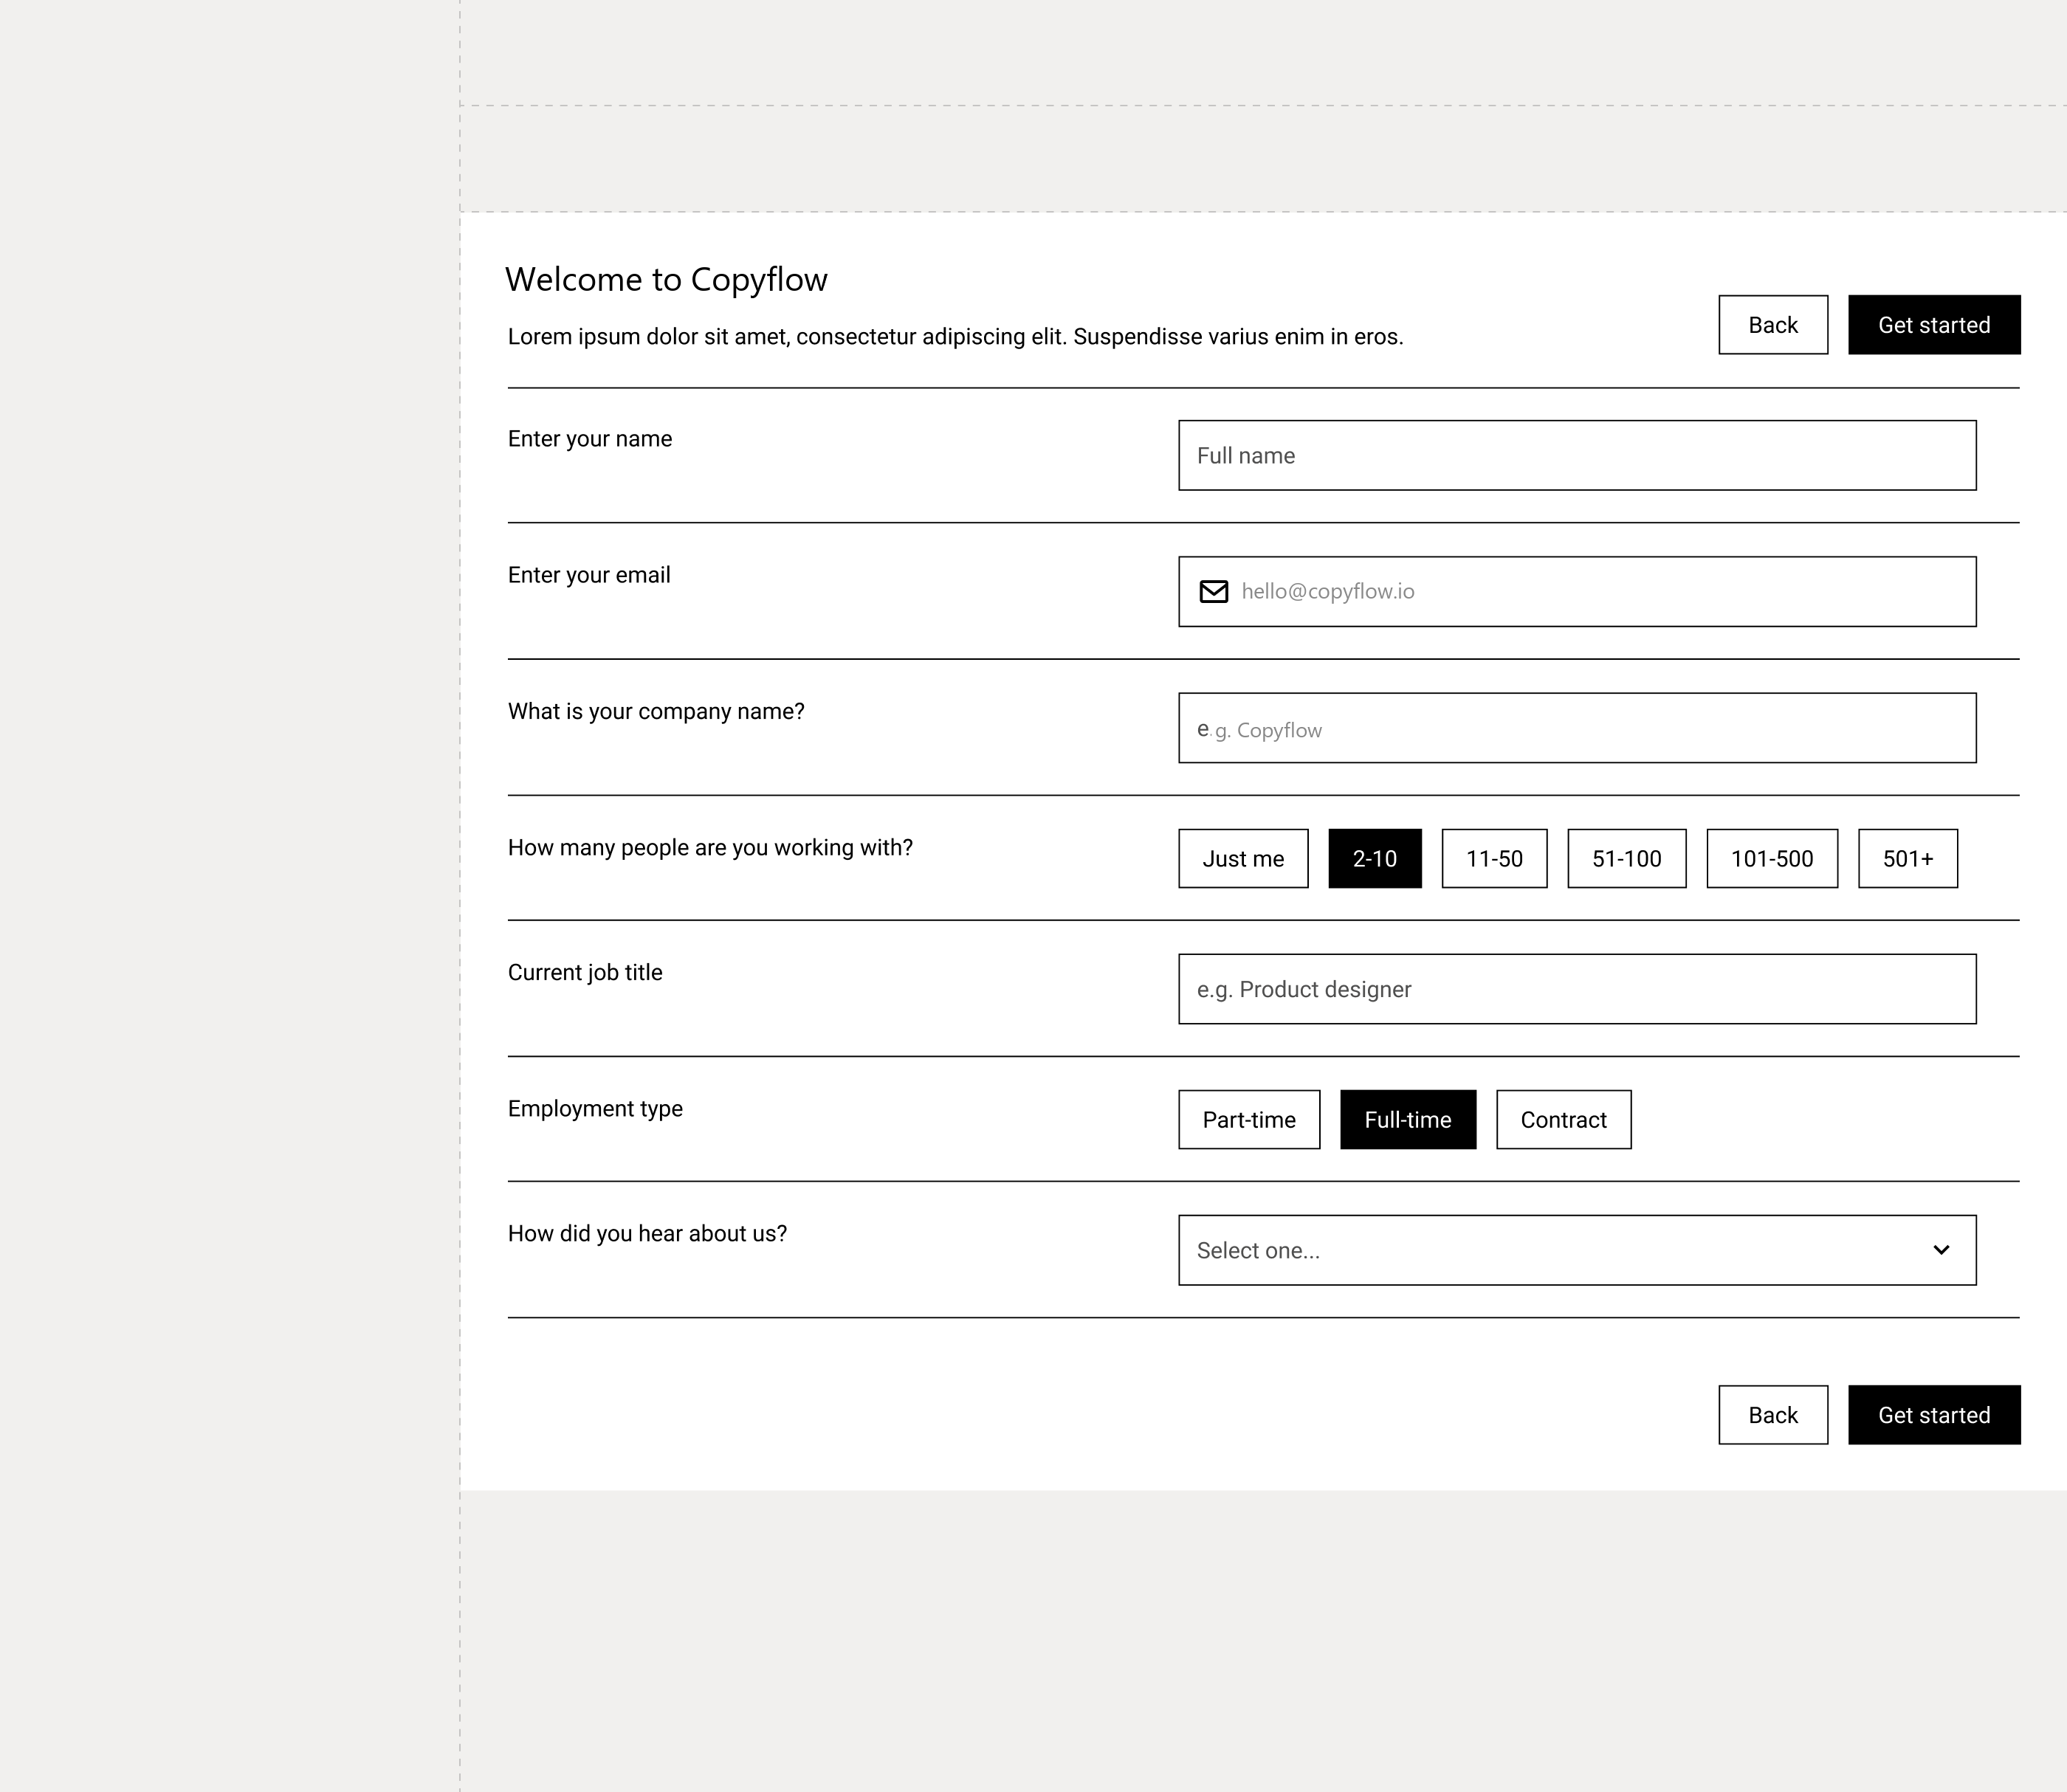Image resolution: width=2067 pixels, height=1792 pixels.
Task: Click the bottom Back button
Action: pos(1773,1414)
